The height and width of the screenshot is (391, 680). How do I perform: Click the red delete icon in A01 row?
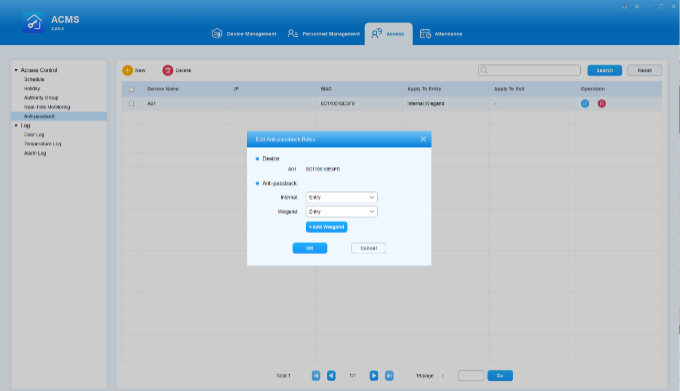tap(602, 104)
